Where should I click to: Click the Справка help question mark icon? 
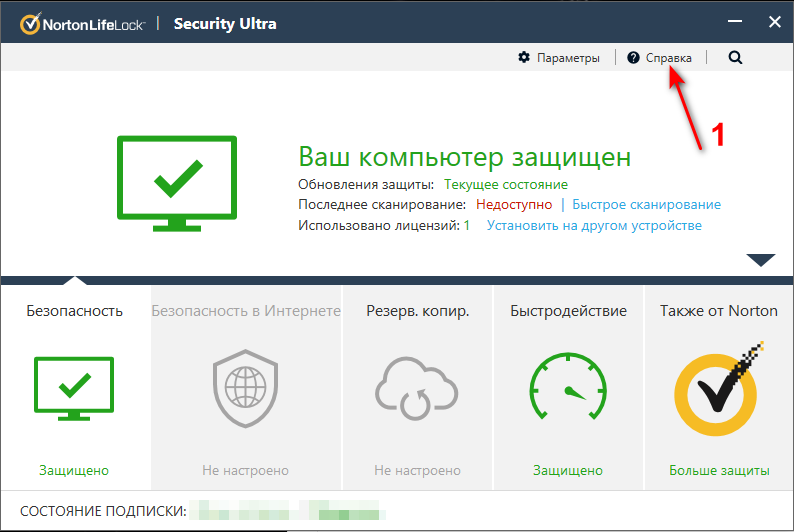(x=633, y=58)
